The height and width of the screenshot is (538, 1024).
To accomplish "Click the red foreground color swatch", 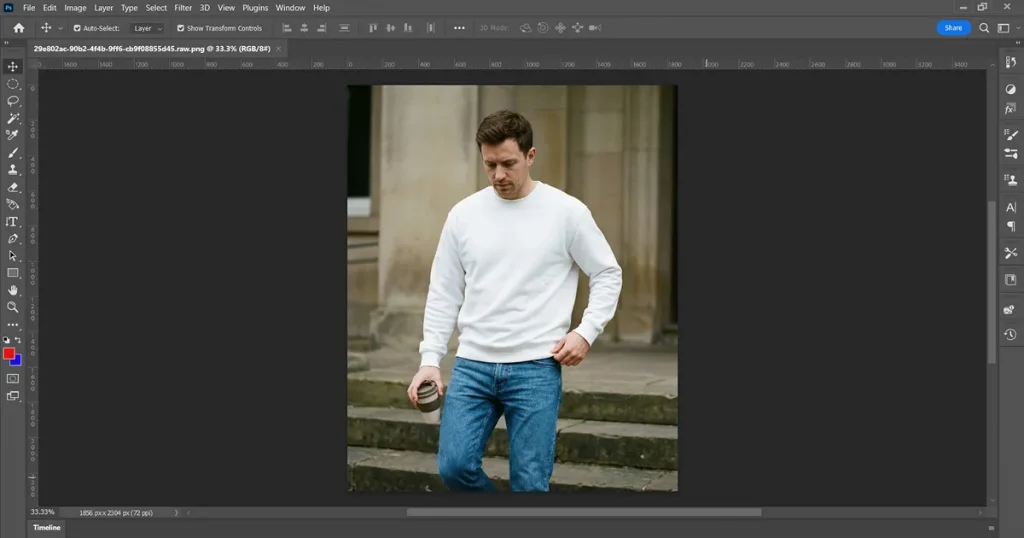I will pyautogui.click(x=8, y=353).
